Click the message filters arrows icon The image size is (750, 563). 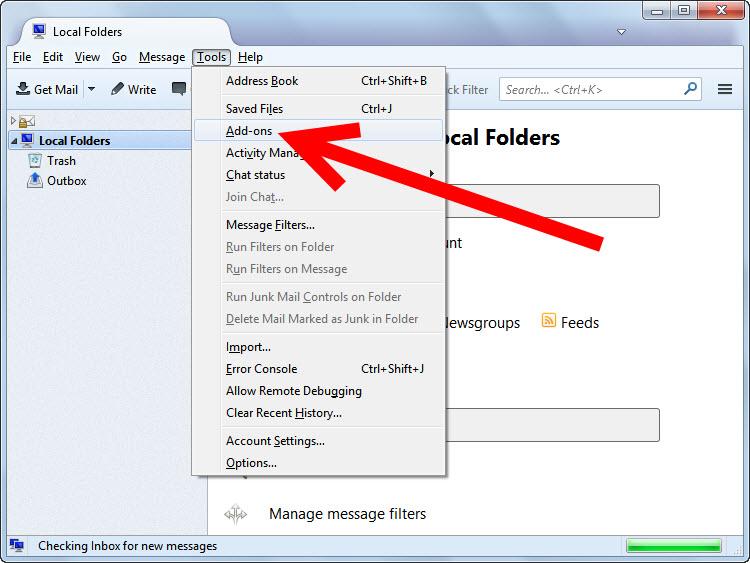235,514
